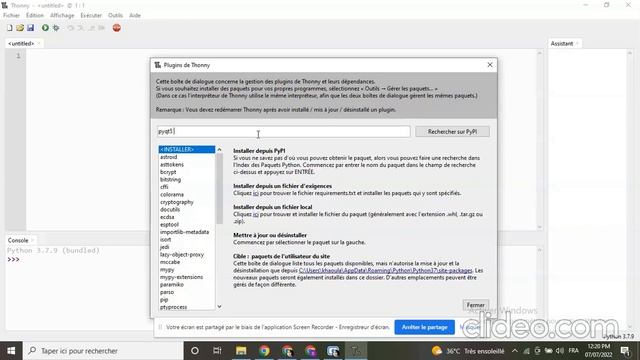Close the Plugins de Thonny dialog
This screenshot has height=360, width=640.
coord(490,65)
